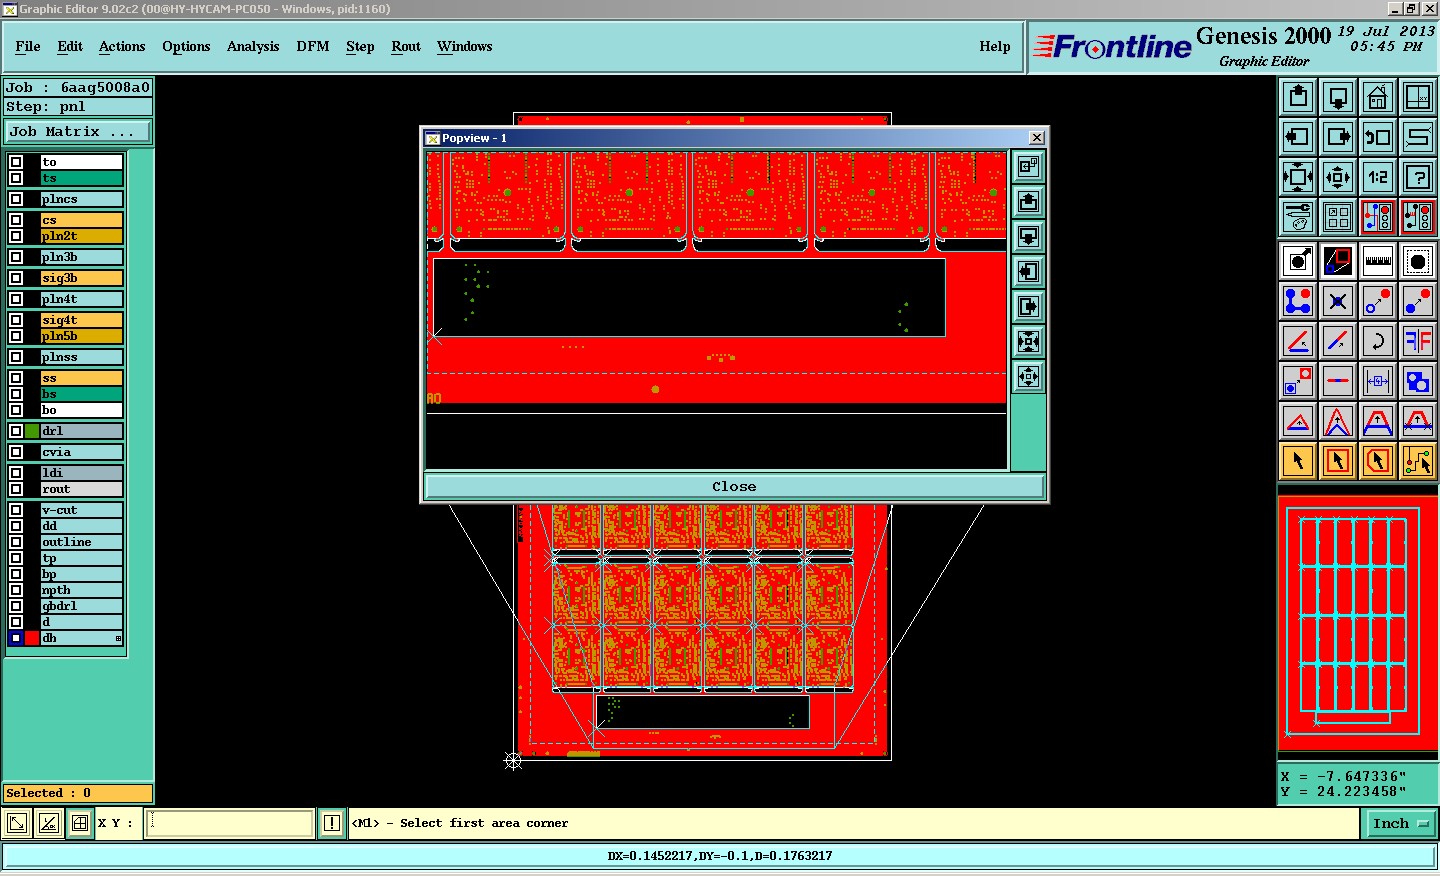This screenshot has height=876, width=1440.
Task: Open the File menu
Action: pos(28,47)
